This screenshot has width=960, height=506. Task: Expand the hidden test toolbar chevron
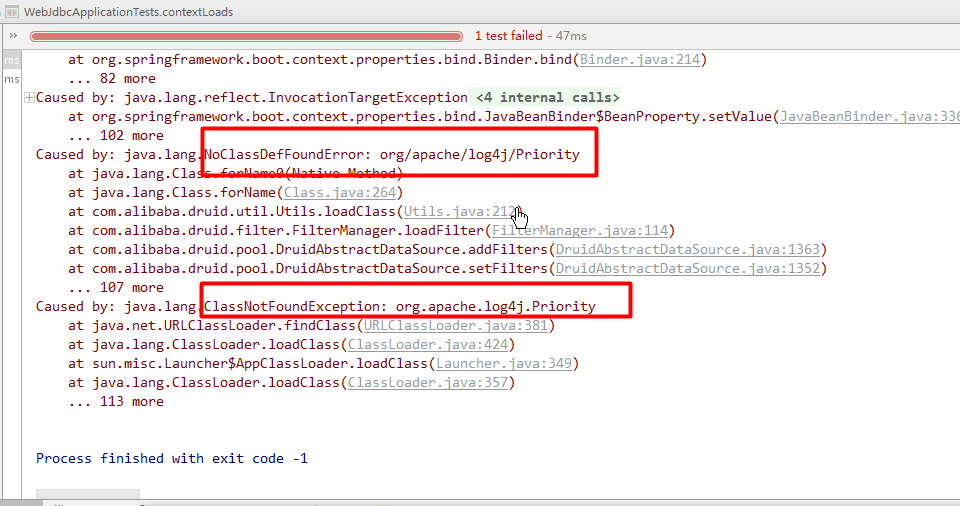[x=13, y=36]
